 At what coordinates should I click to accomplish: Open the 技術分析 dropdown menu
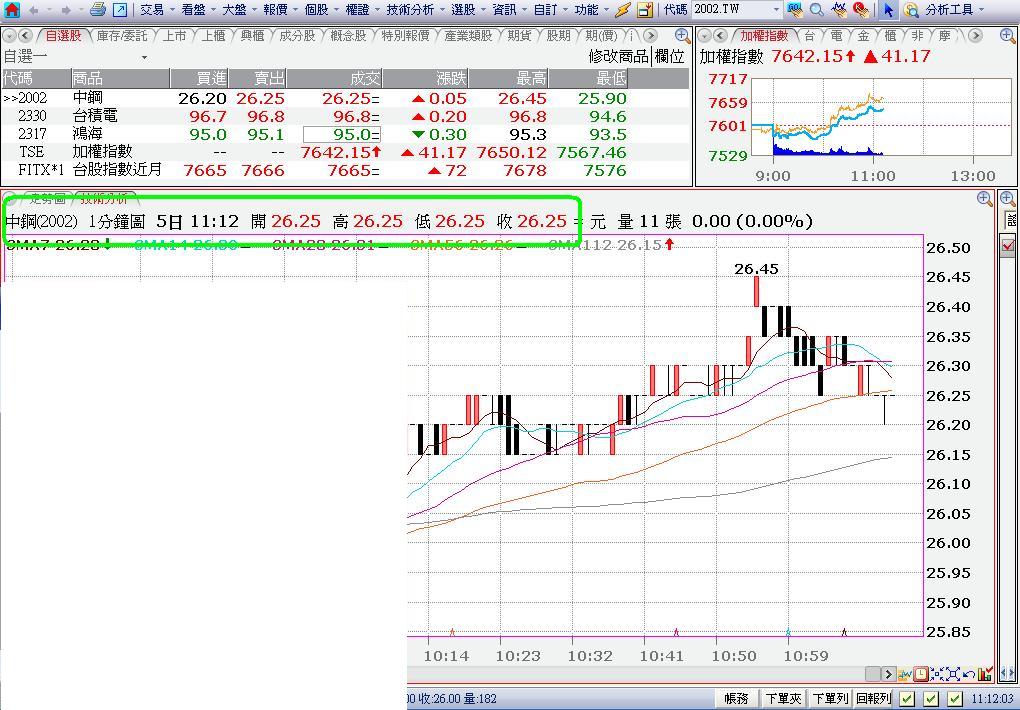pyautogui.click(x=415, y=10)
